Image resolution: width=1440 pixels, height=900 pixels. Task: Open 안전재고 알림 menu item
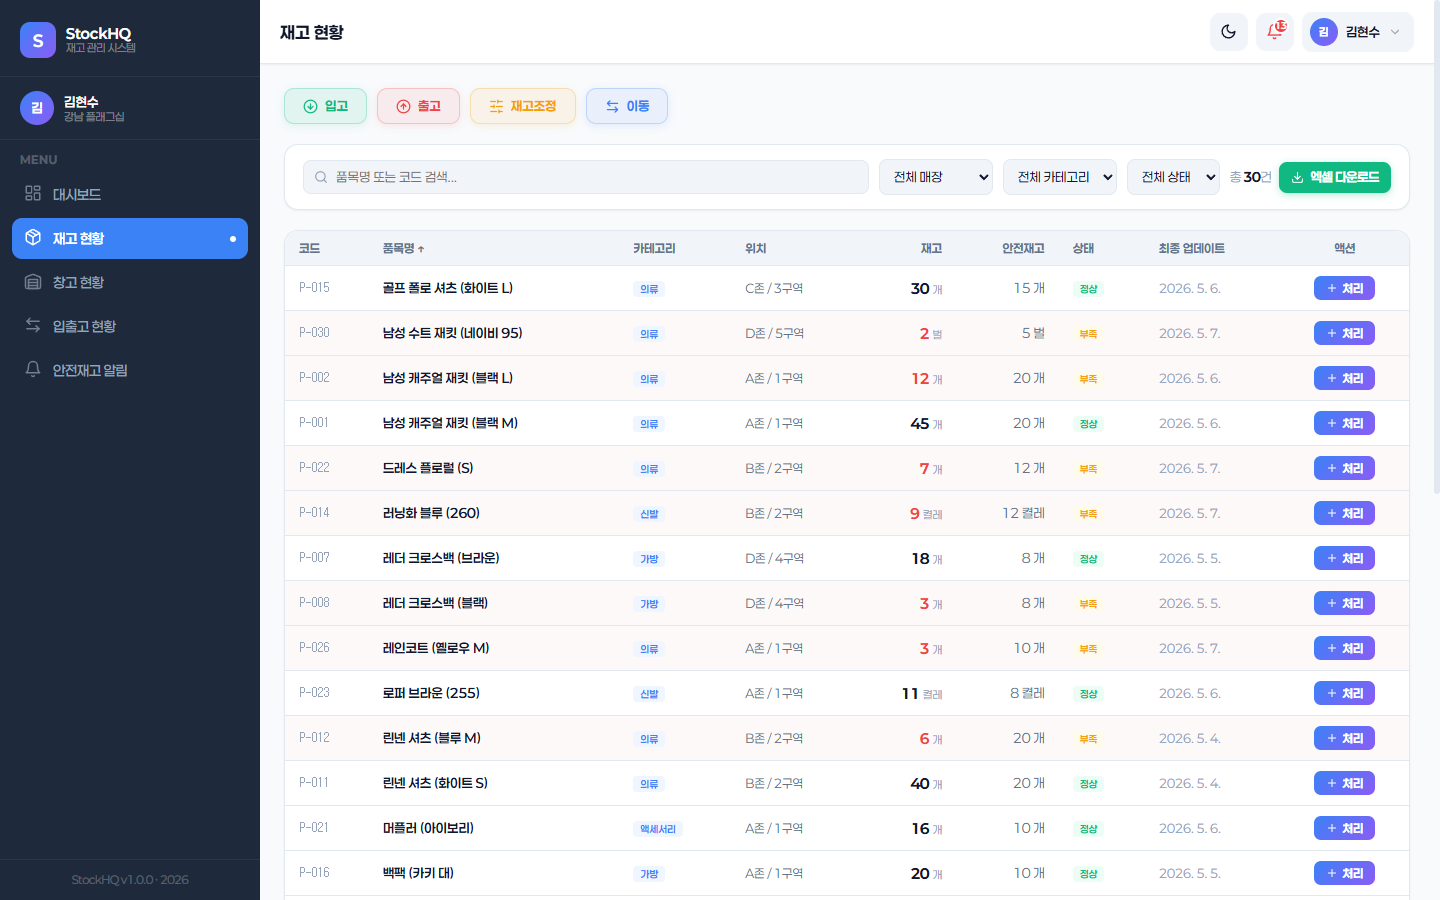point(130,370)
